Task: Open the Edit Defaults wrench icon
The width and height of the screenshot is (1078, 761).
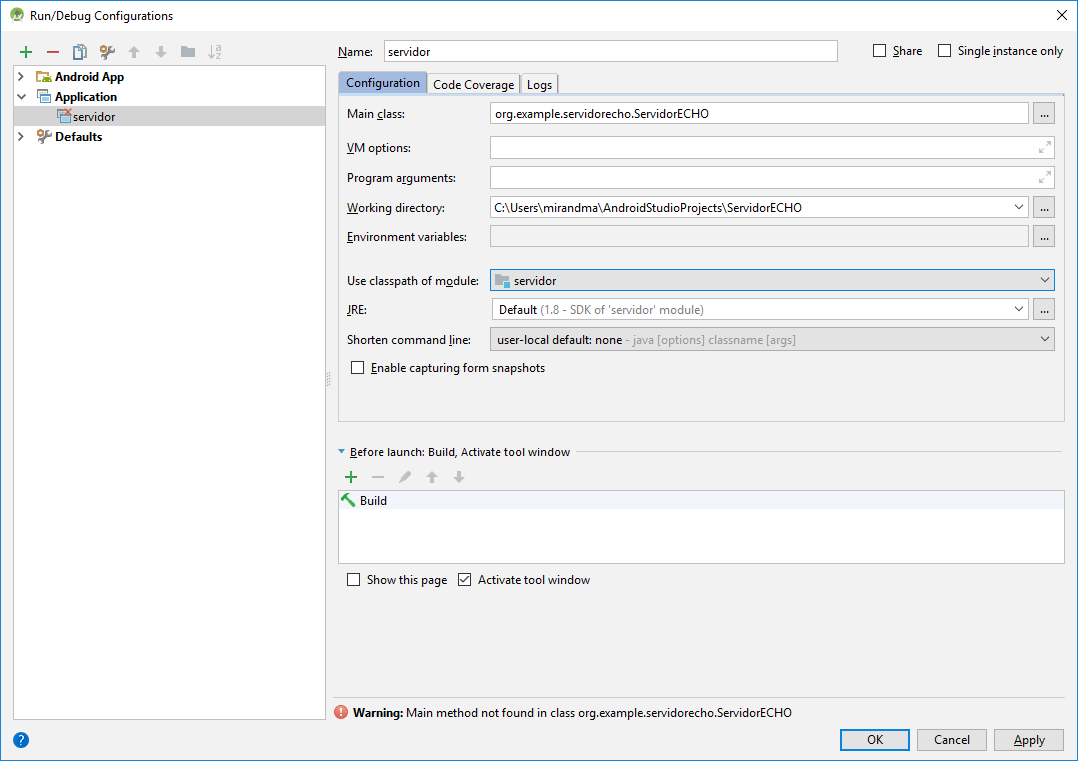Action: pos(107,52)
